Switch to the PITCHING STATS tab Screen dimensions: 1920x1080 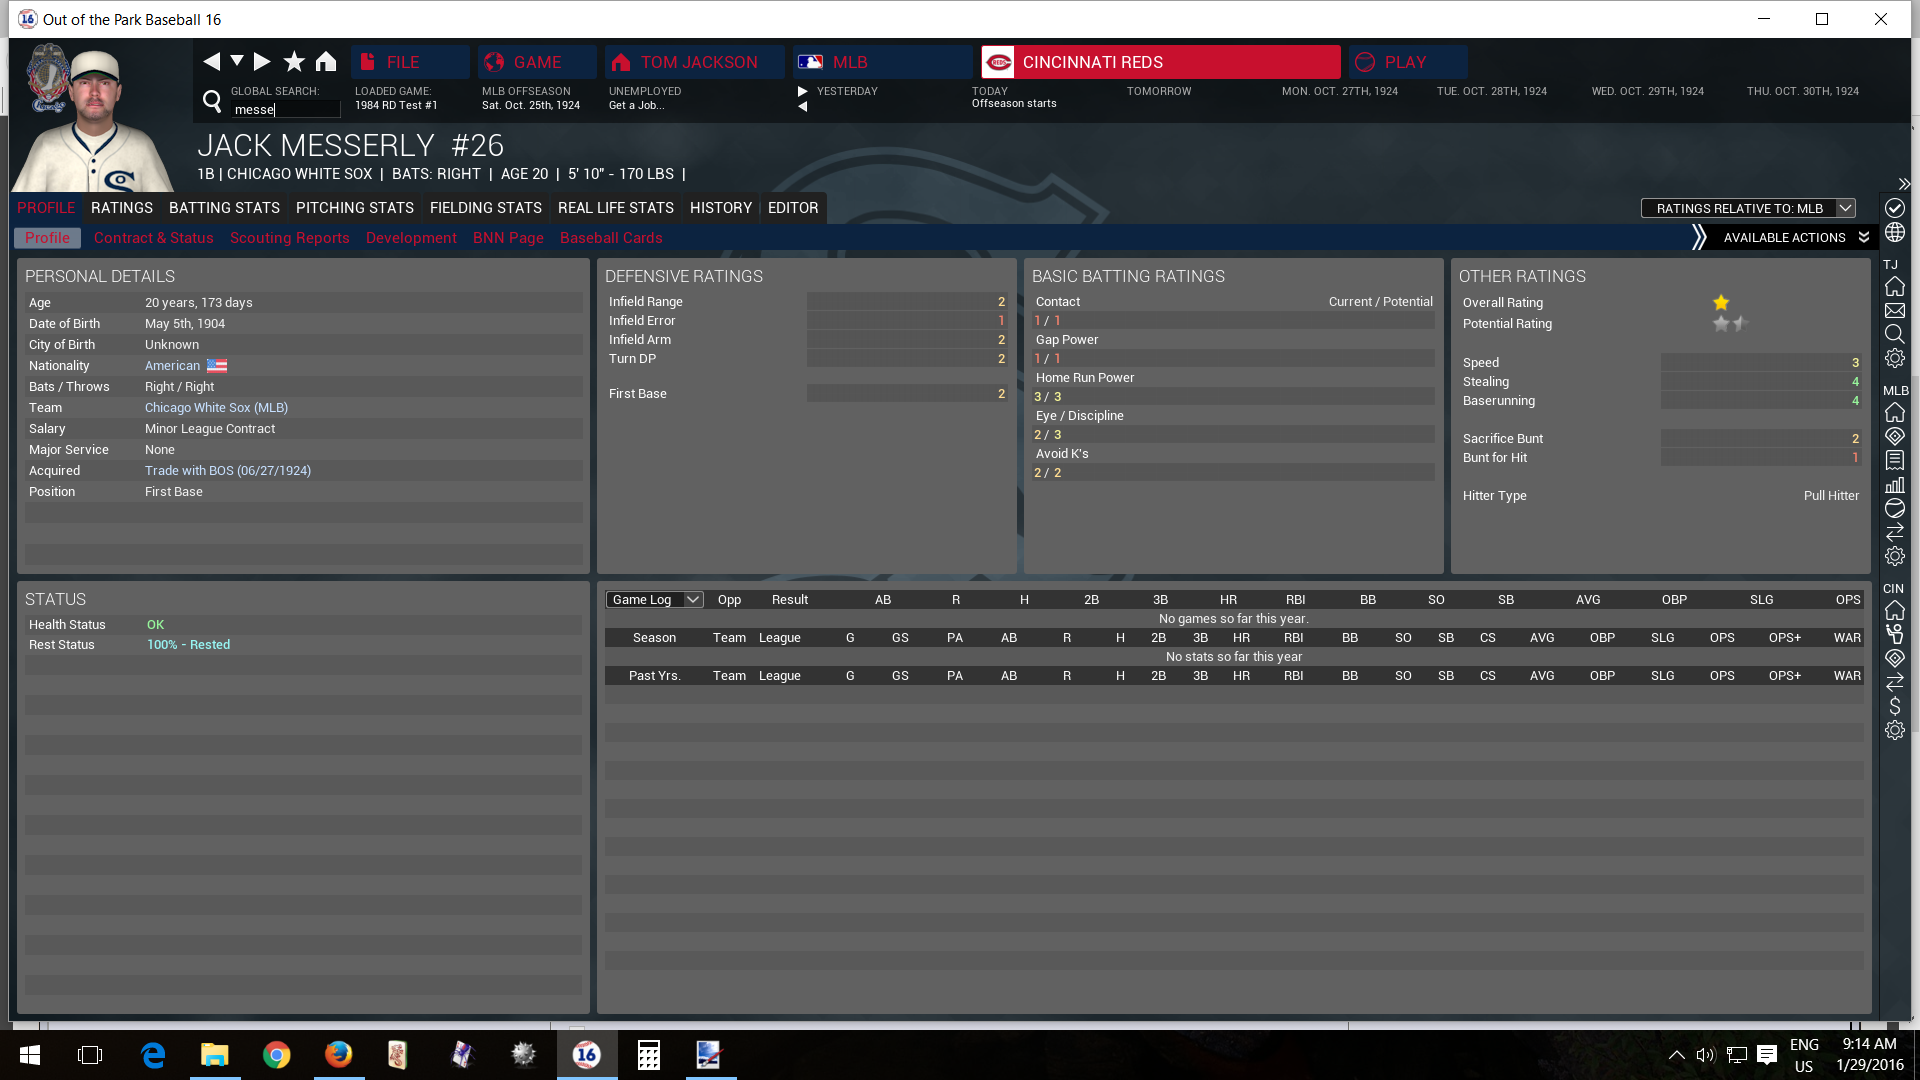pos(355,208)
